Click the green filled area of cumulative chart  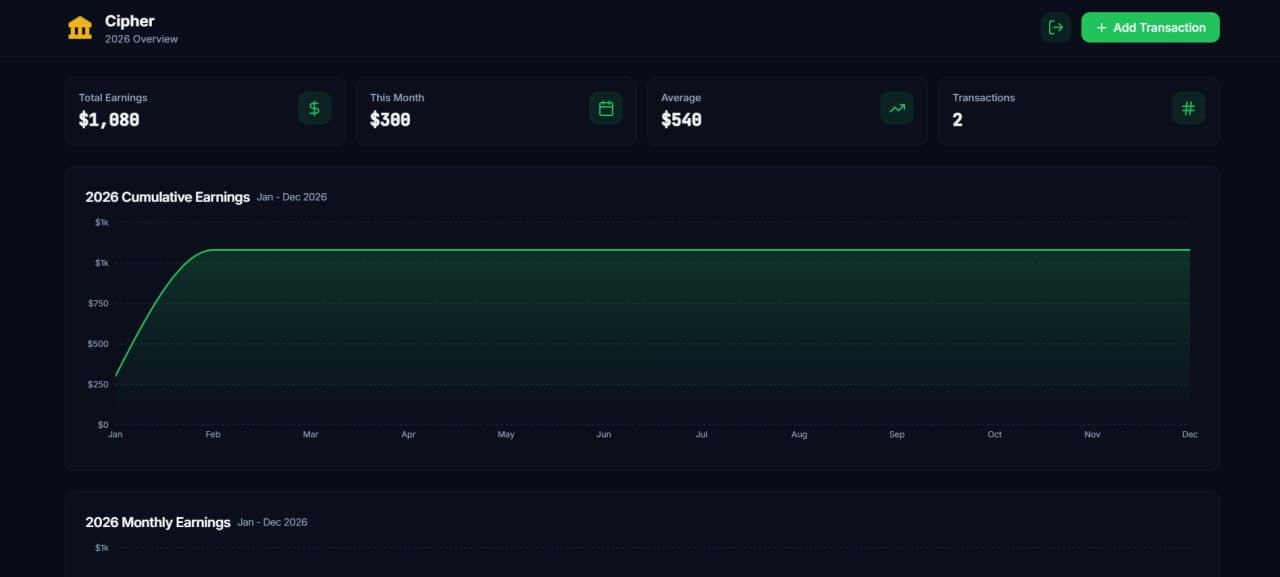coord(650,330)
